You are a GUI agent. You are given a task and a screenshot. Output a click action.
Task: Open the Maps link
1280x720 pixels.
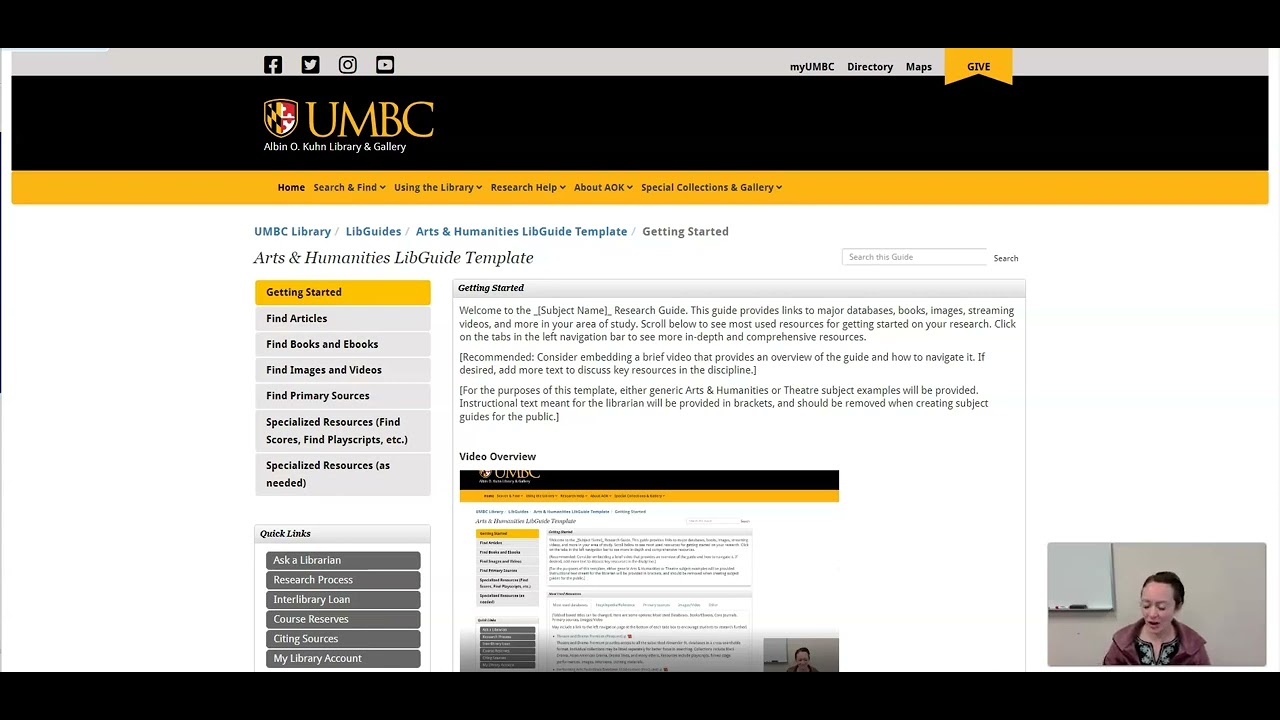click(x=919, y=67)
